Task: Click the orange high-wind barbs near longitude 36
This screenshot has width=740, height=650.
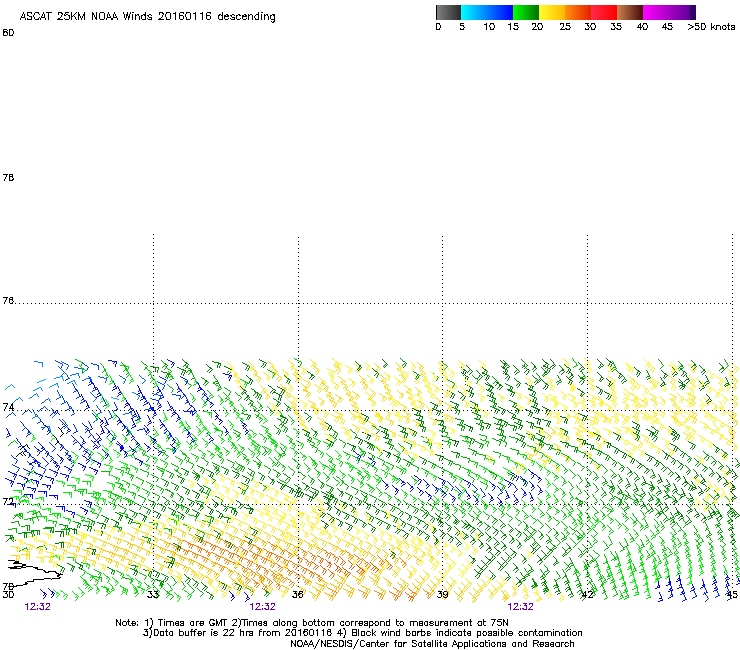Action: click(x=293, y=564)
